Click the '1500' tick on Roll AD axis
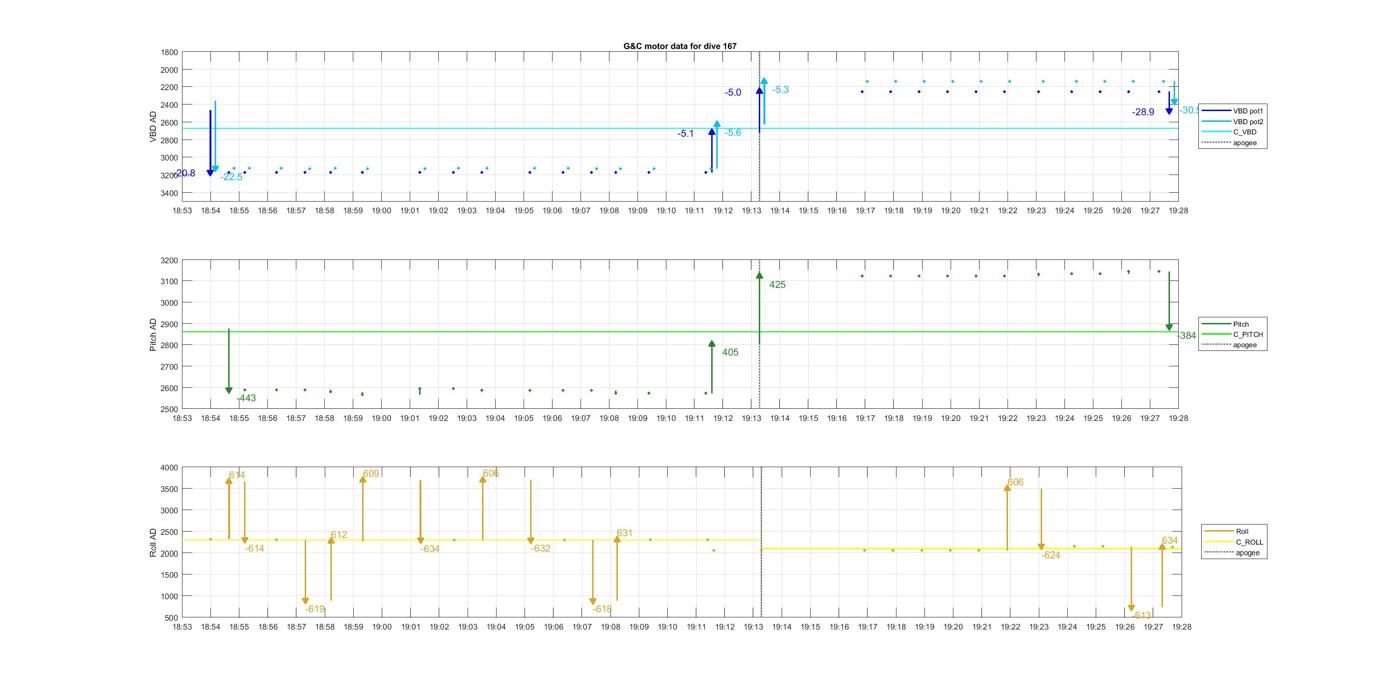Screen dimensions: 1400x693 coord(170,575)
